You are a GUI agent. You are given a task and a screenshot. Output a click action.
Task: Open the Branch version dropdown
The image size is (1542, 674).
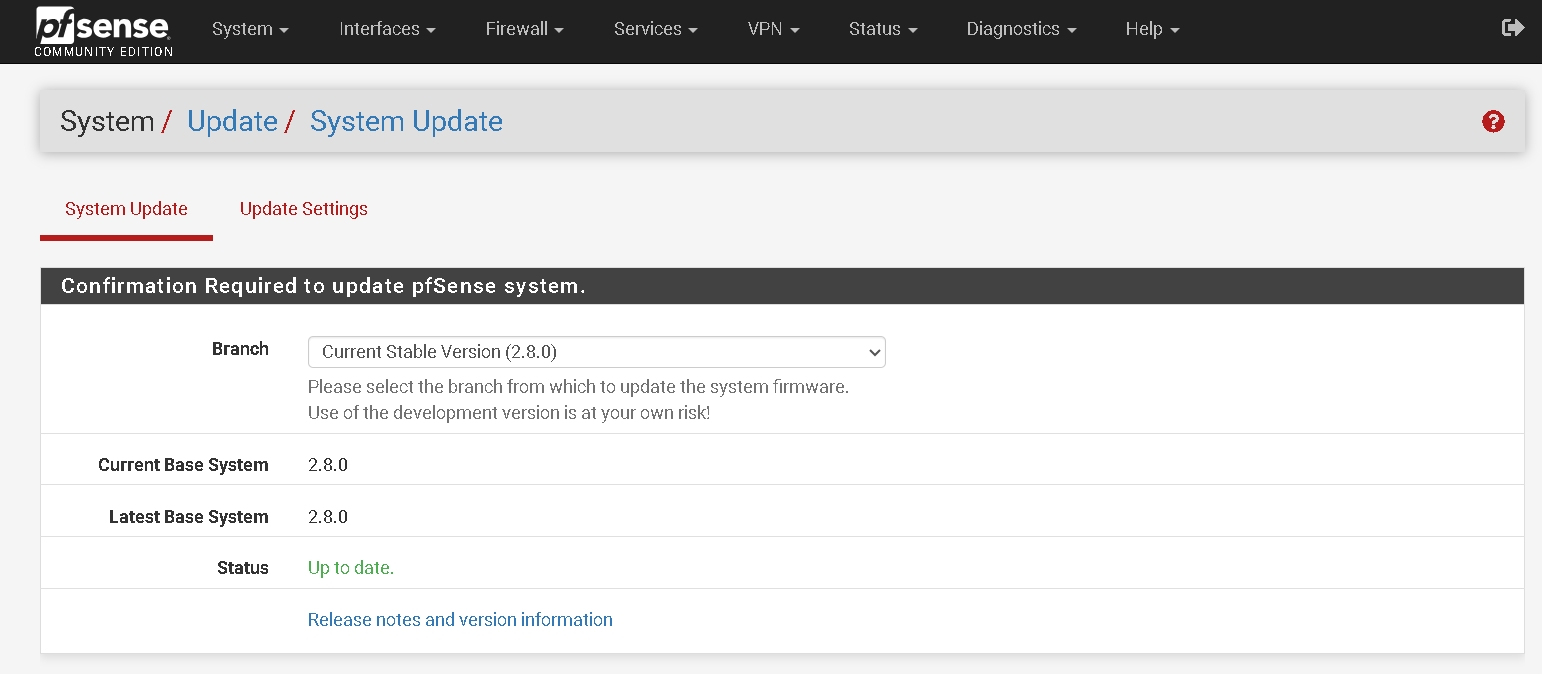(596, 352)
